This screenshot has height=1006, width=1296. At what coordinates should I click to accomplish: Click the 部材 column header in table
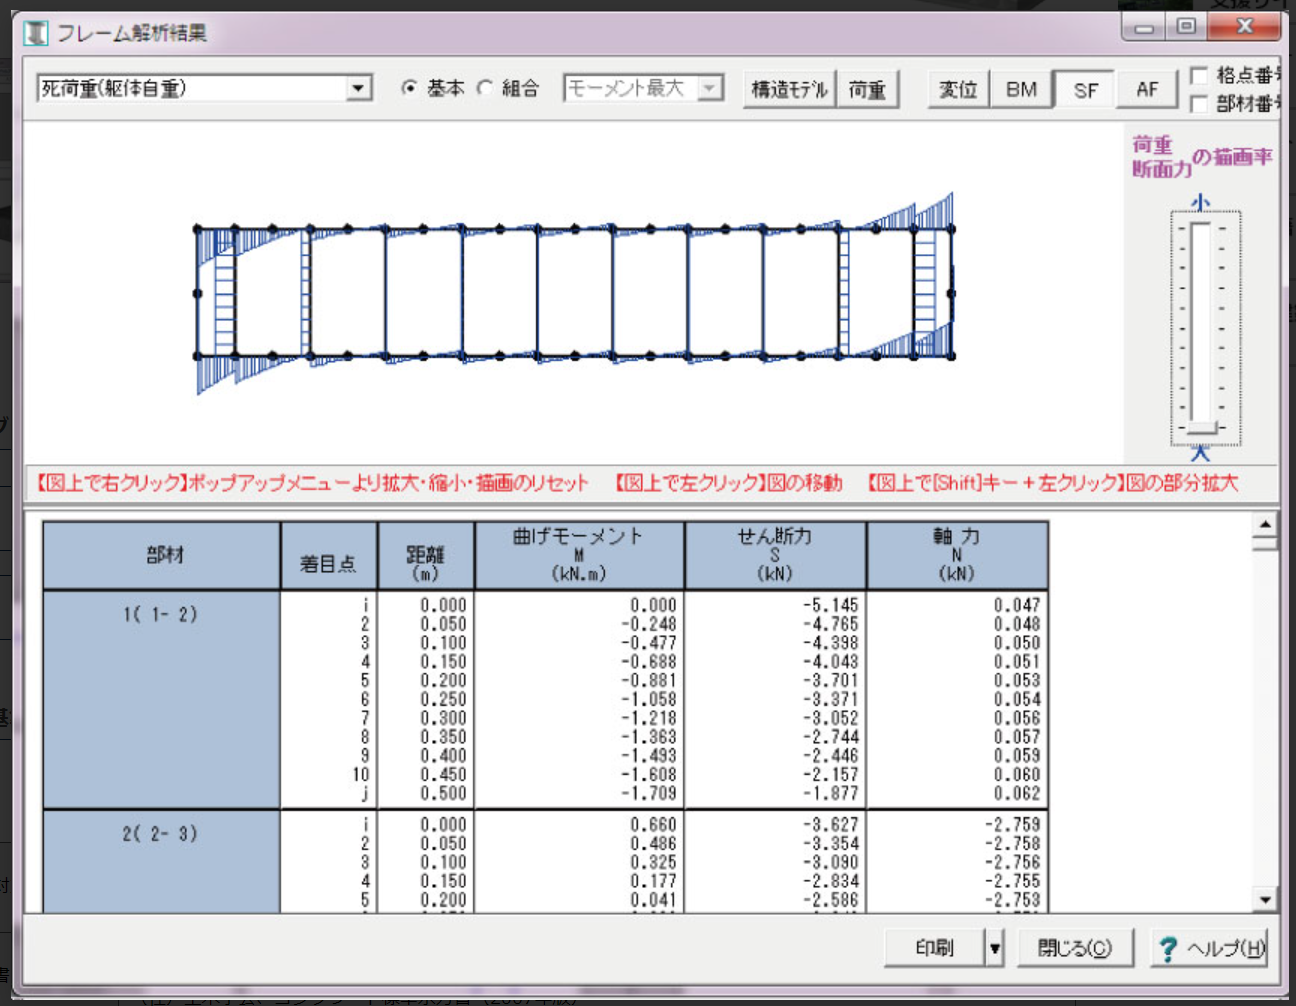tap(162, 555)
